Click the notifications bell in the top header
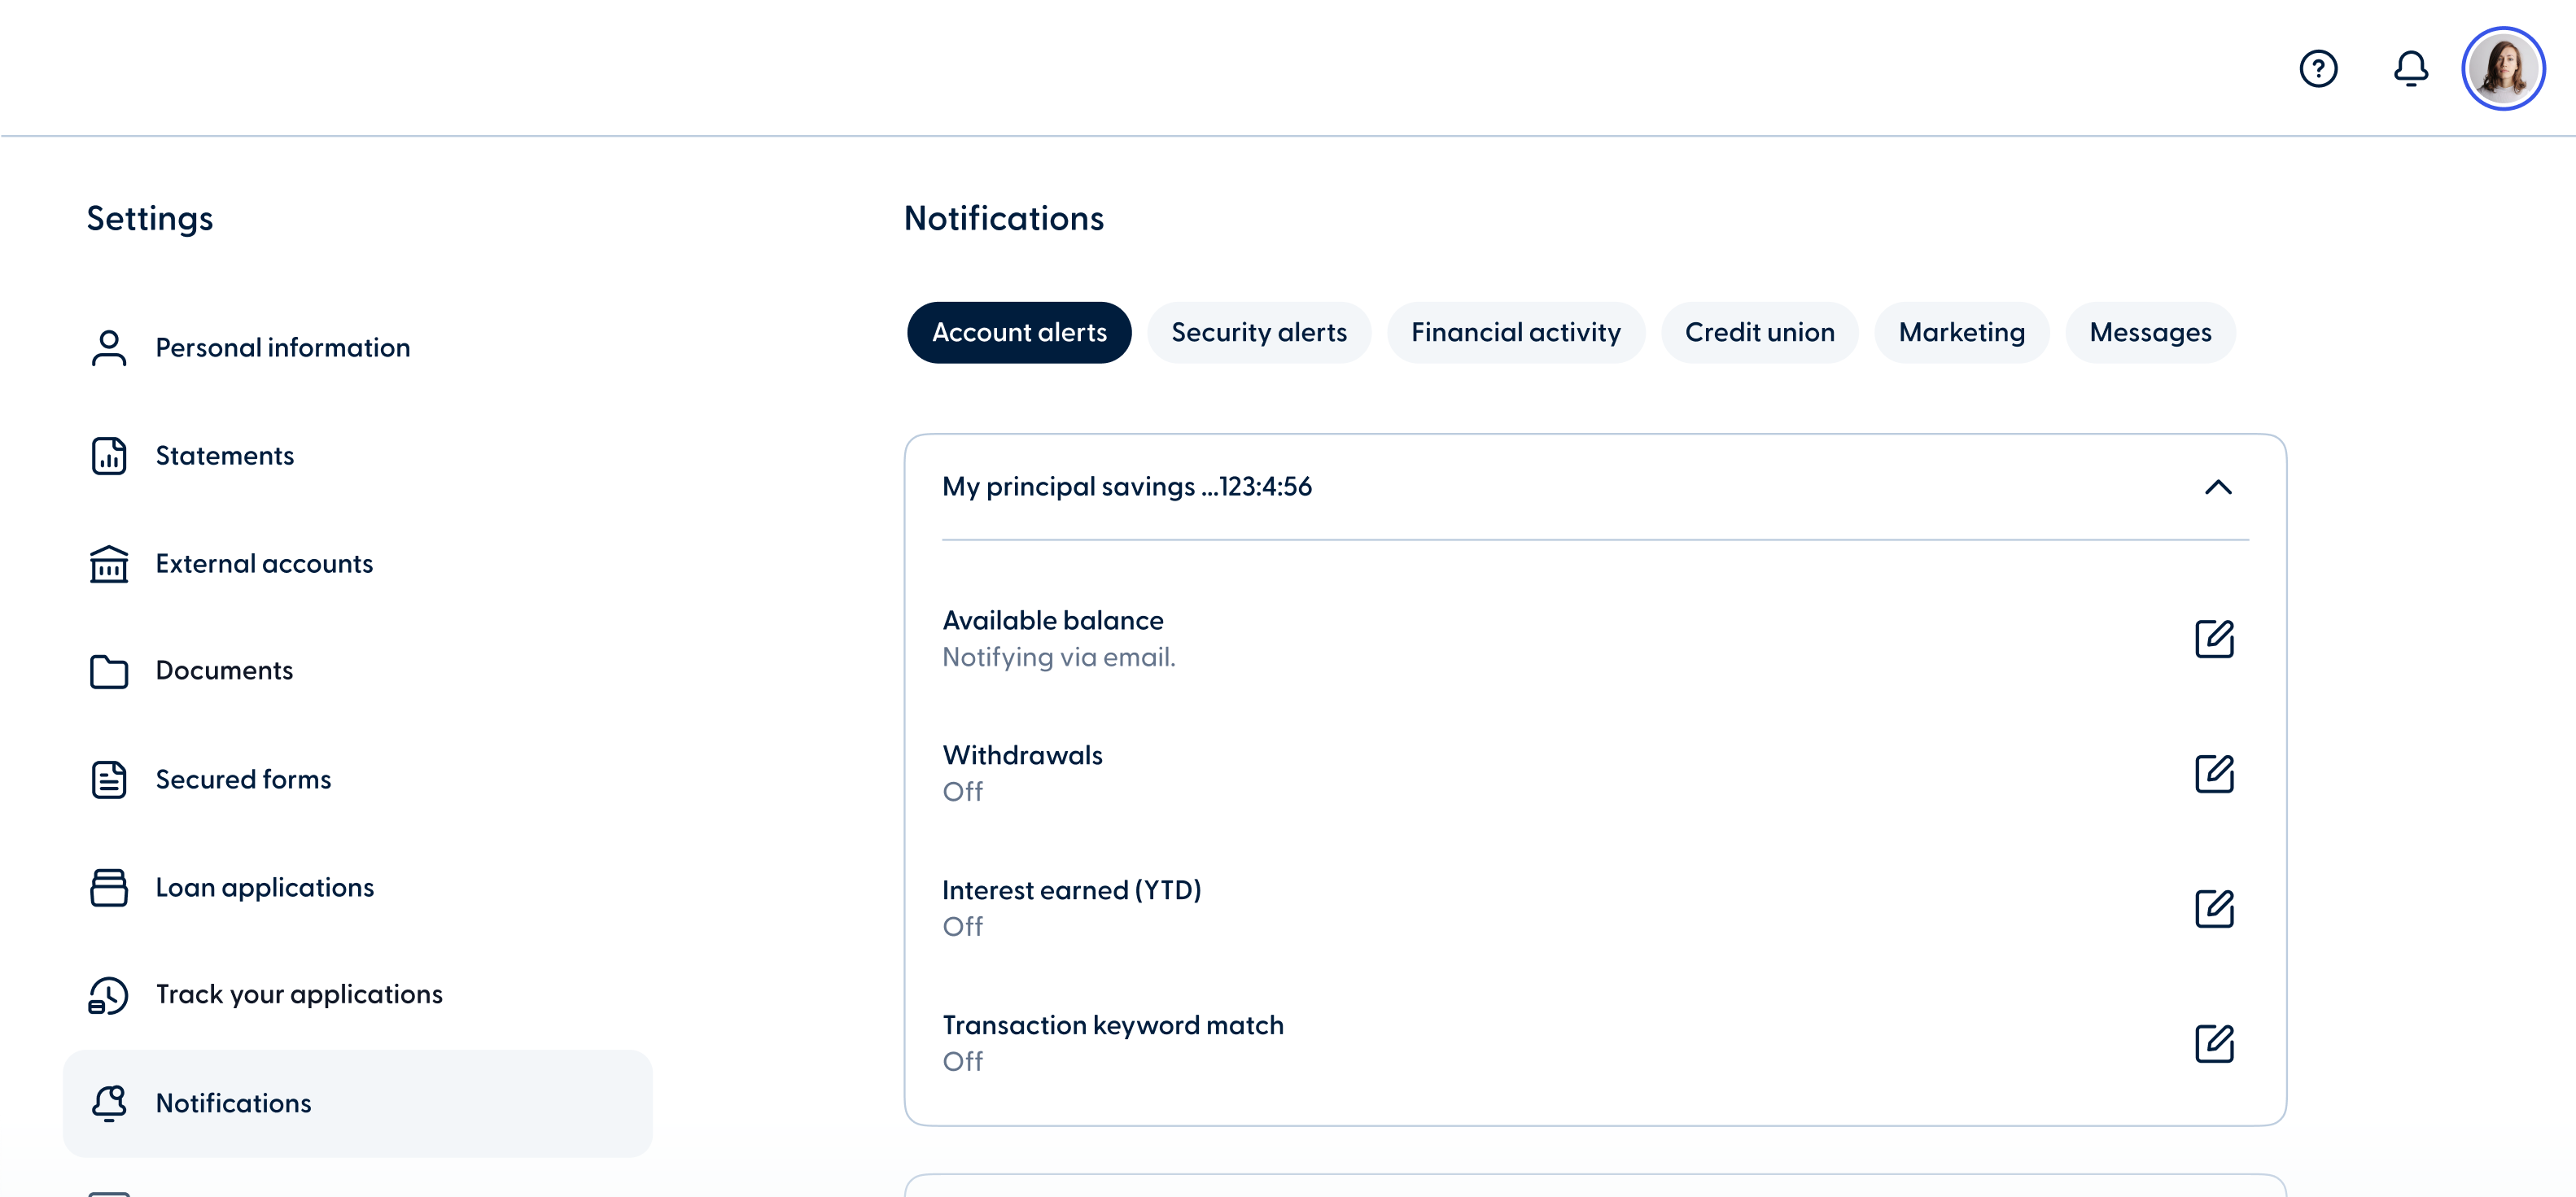Viewport: 2576px width, 1197px height. pyautogui.click(x=2411, y=68)
